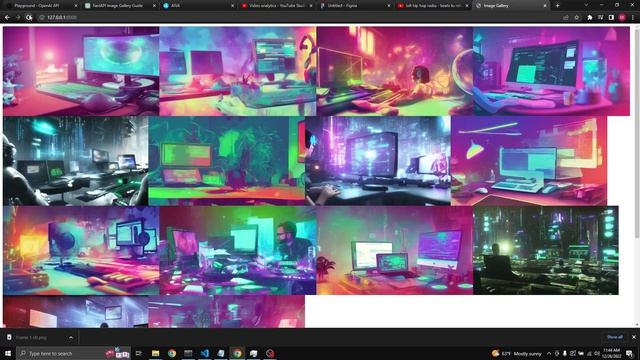Close the downloads bar
Screen dimensions: 640x360
click(x=633, y=337)
